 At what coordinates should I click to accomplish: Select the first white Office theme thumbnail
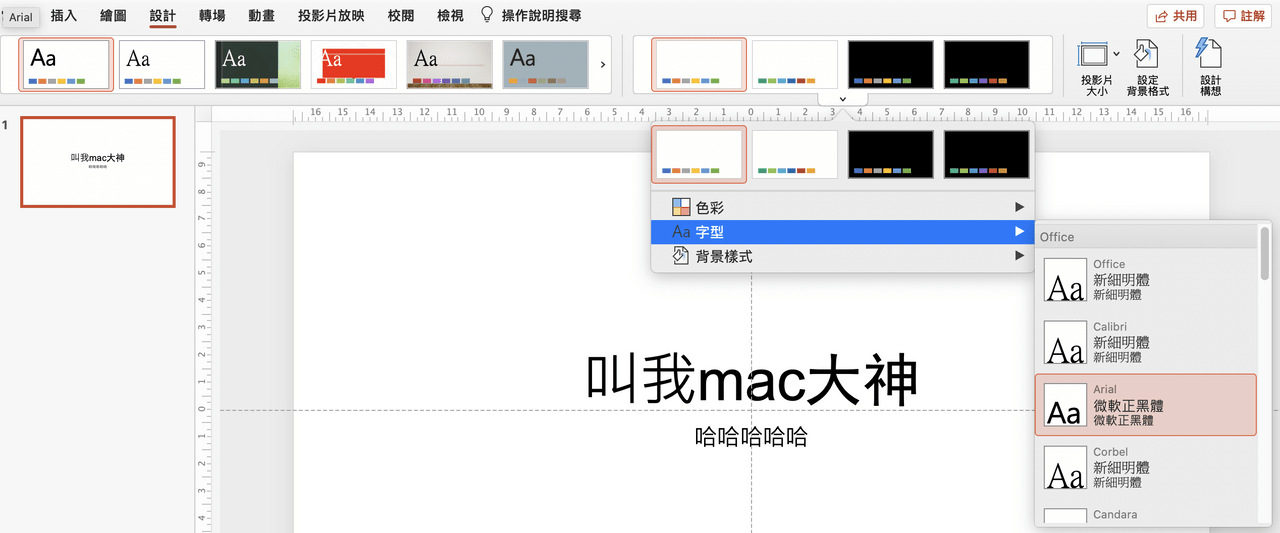(66, 65)
